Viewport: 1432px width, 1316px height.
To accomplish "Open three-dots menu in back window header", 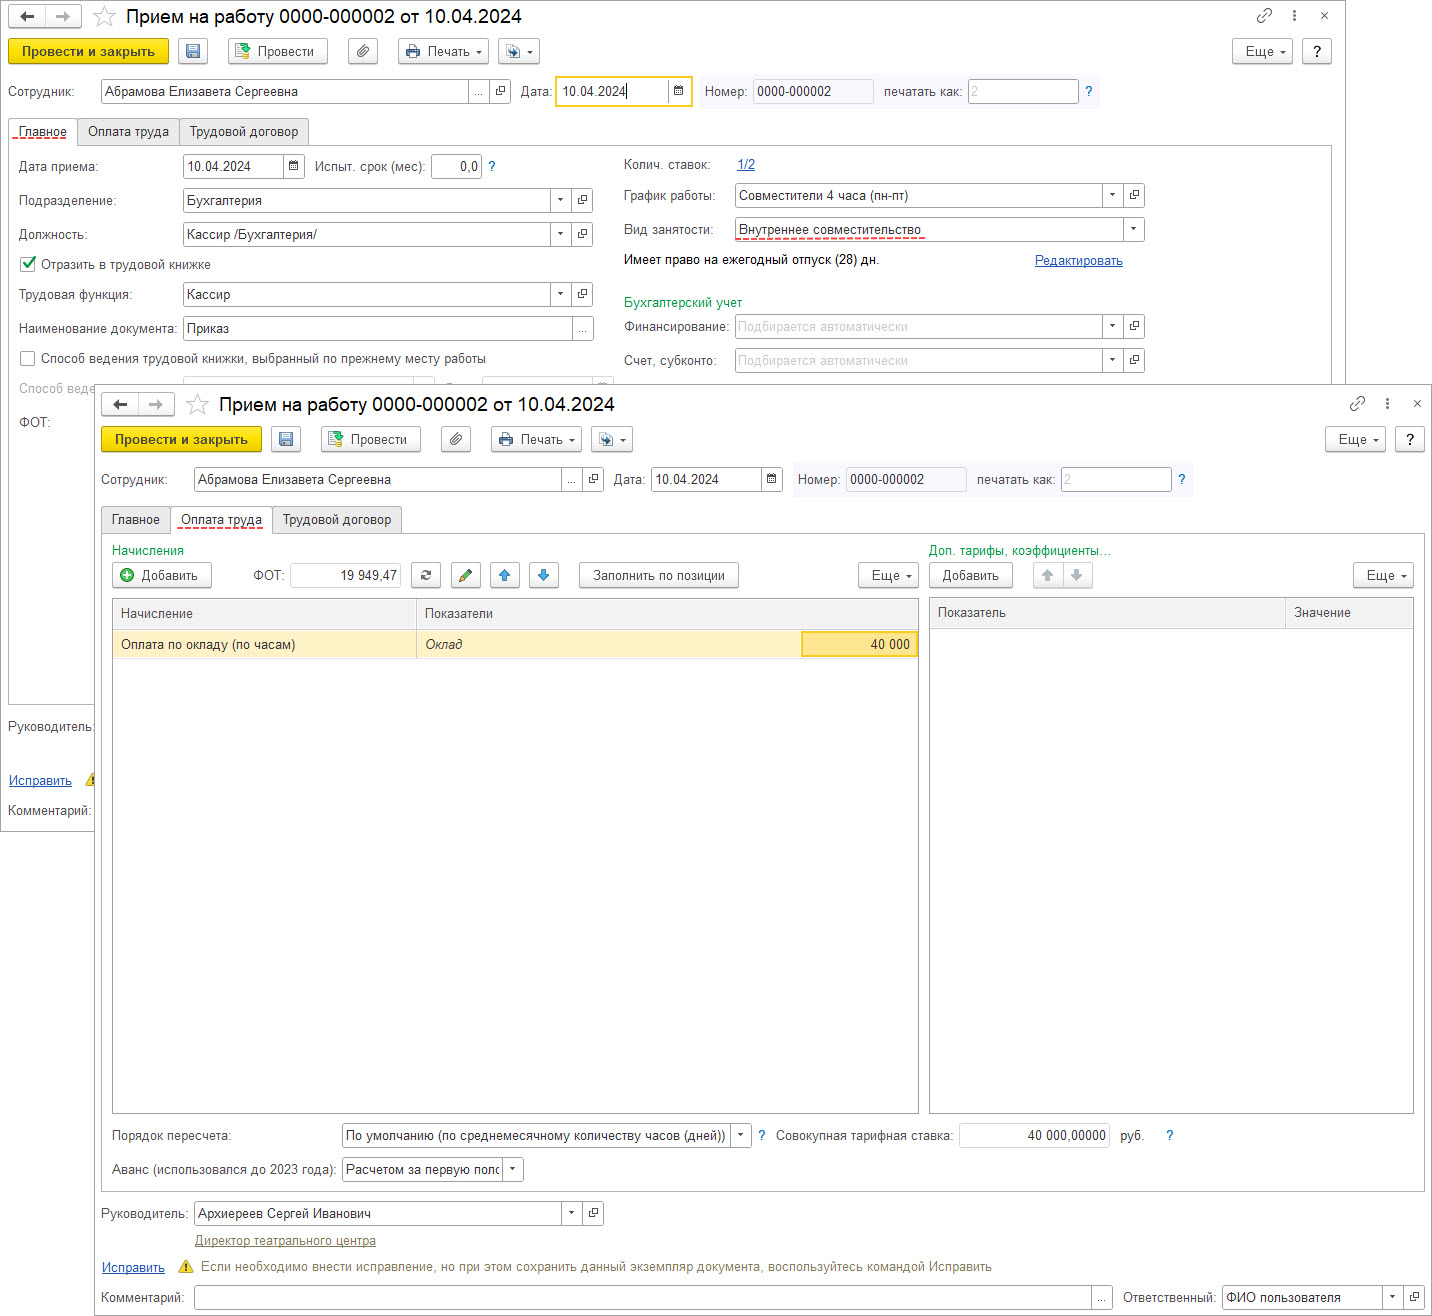I will tap(1294, 15).
